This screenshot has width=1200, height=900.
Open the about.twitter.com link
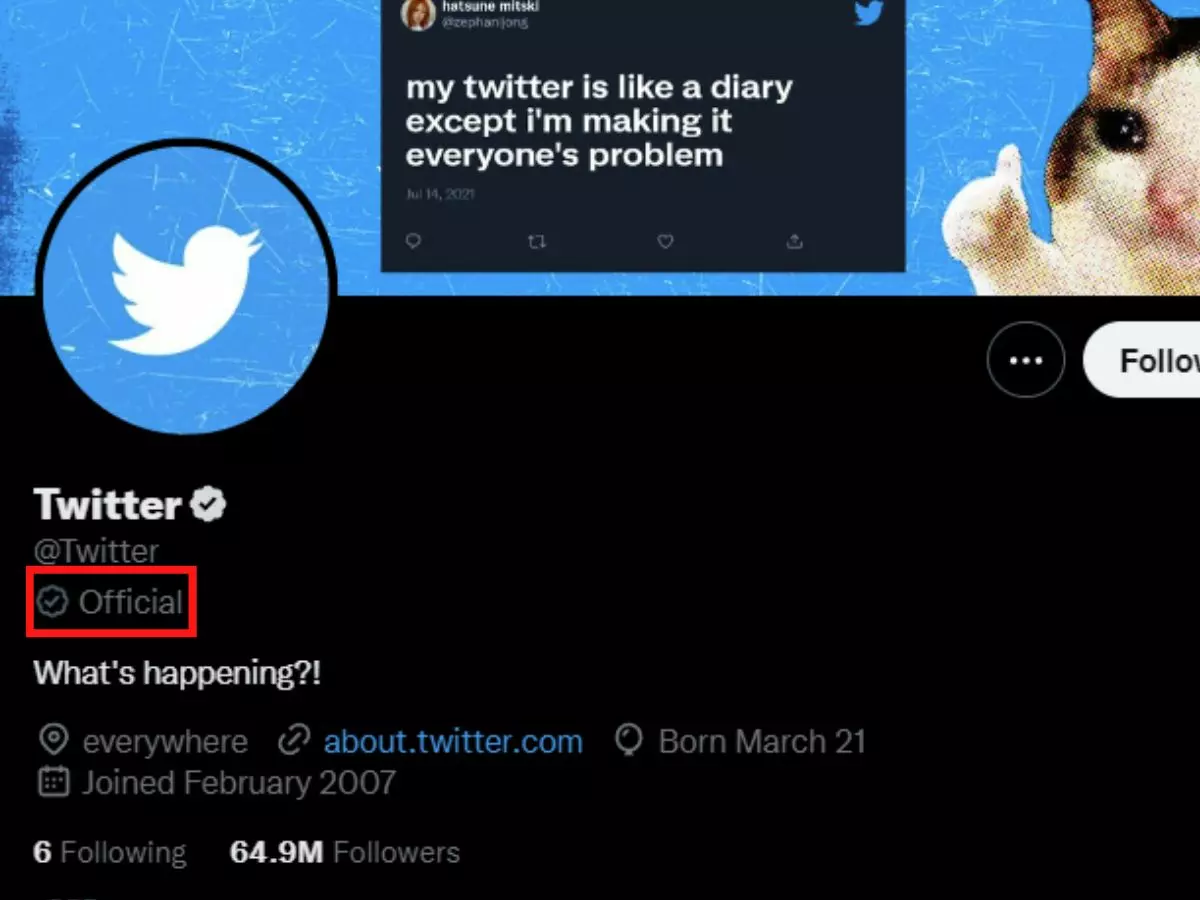click(x=453, y=741)
